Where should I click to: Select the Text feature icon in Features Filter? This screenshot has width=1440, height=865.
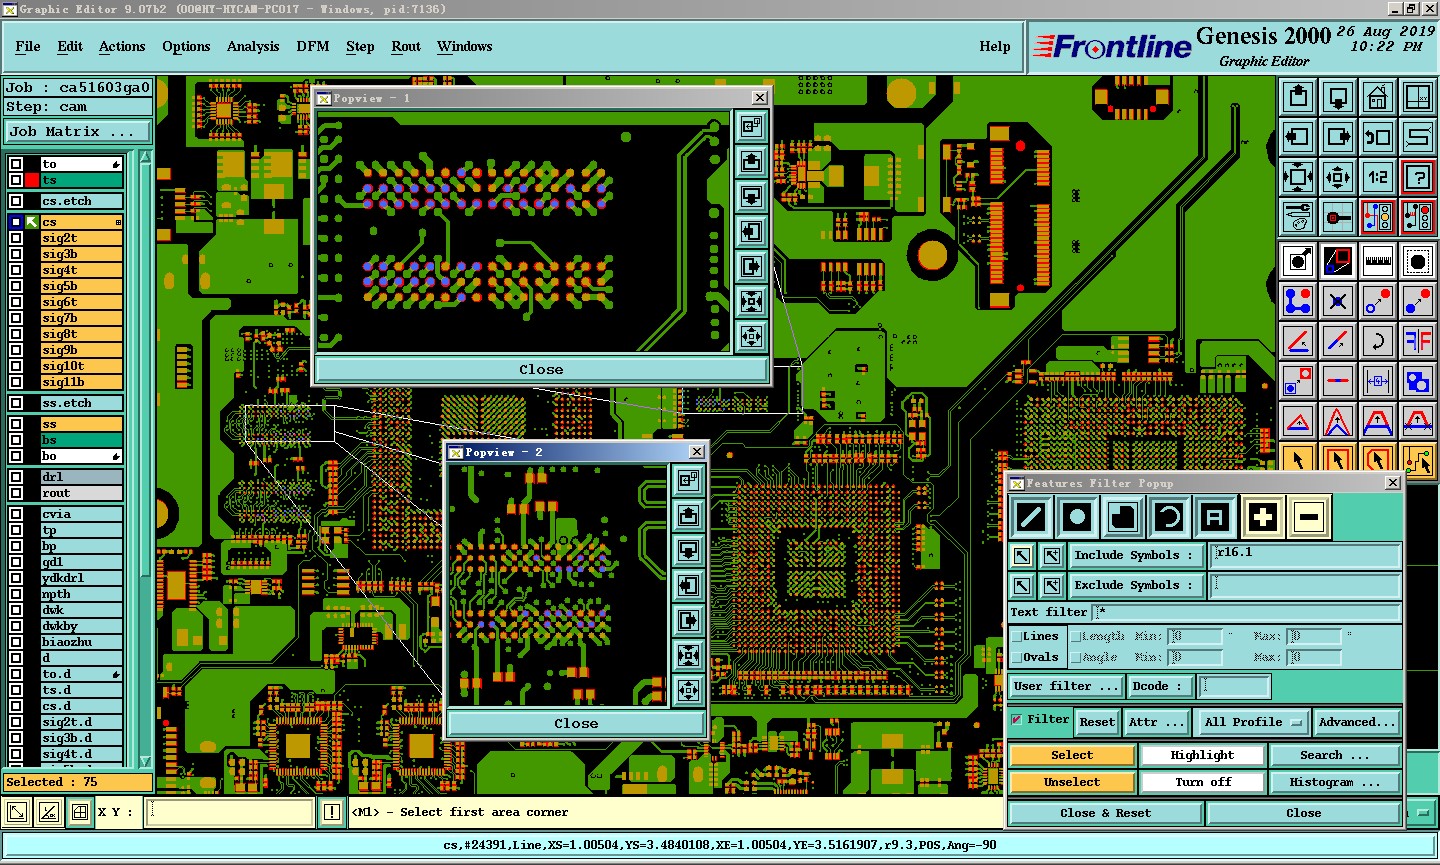(1215, 517)
